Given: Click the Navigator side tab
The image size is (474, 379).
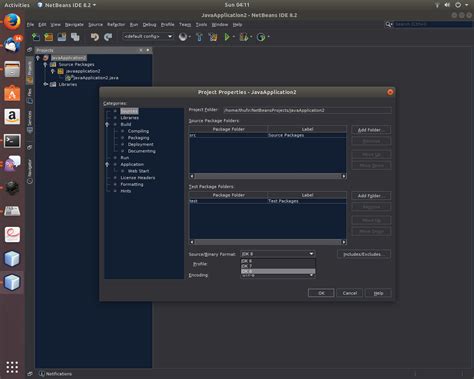Looking at the screenshot, I should [30, 171].
